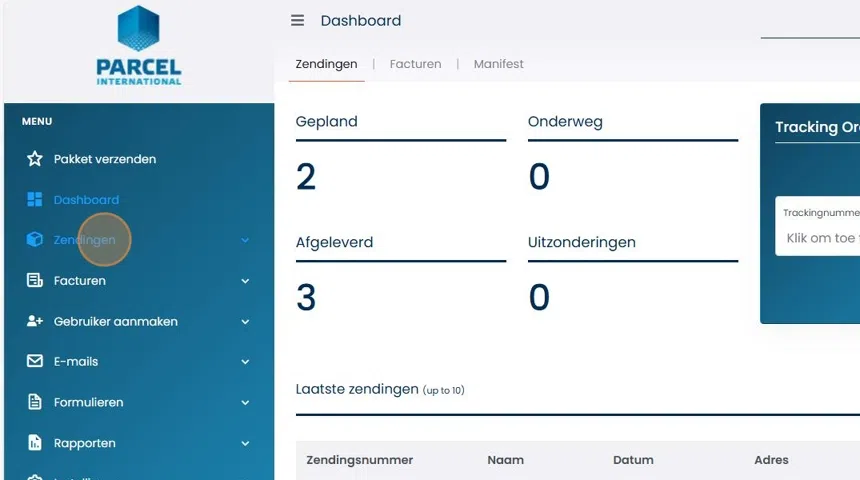Expand the E-mails chevron
The image size is (860, 480).
245,362
